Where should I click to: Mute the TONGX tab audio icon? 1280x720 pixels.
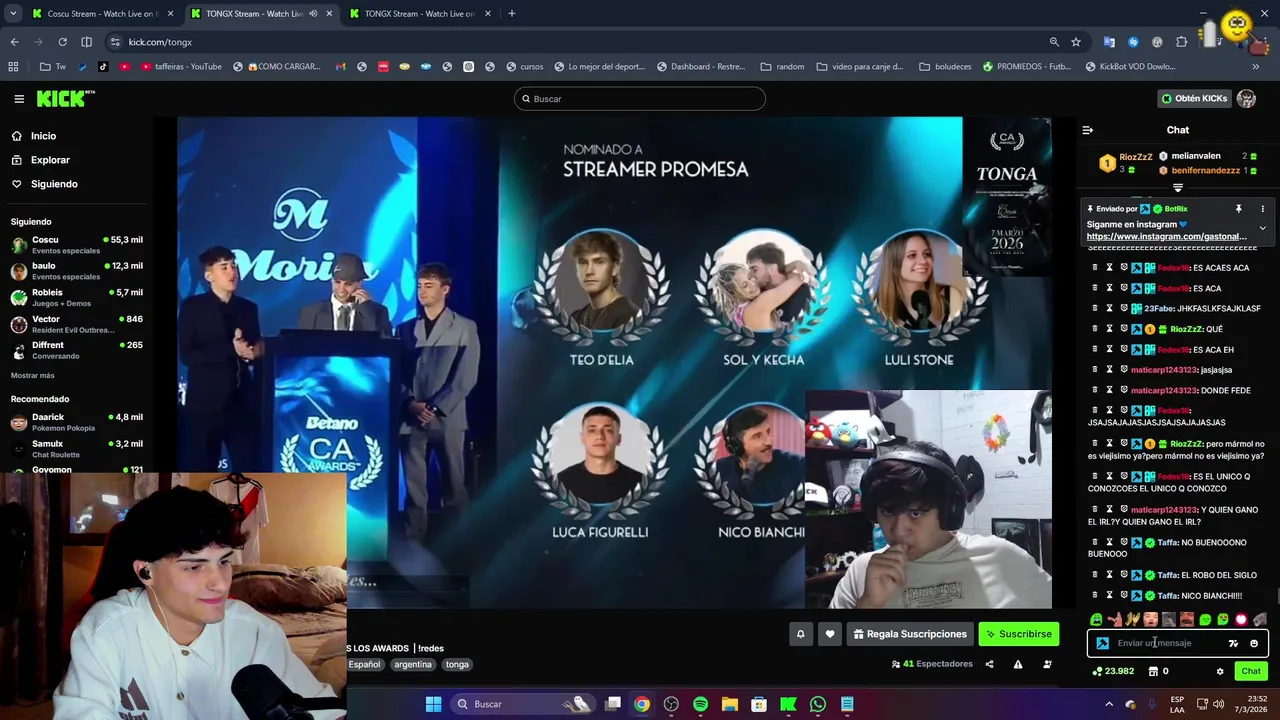click(313, 14)
